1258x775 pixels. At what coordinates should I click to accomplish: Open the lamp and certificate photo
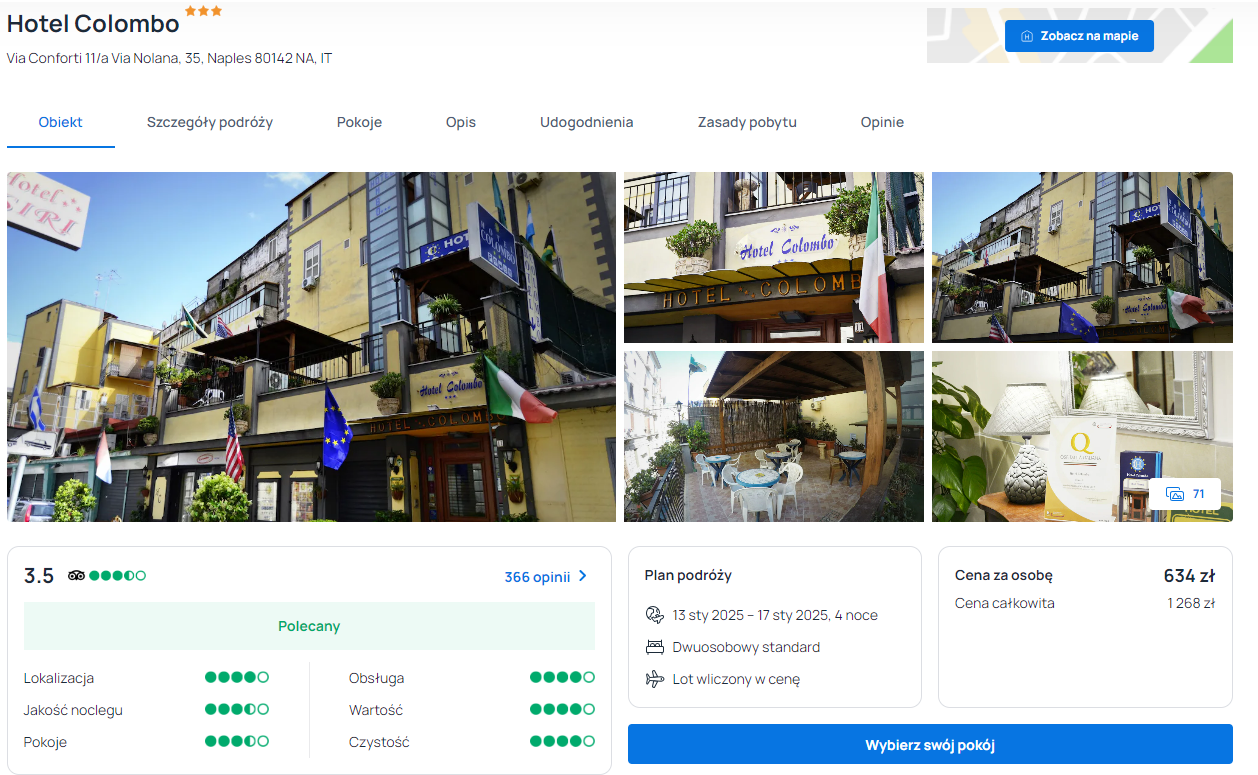(1082, 436)
